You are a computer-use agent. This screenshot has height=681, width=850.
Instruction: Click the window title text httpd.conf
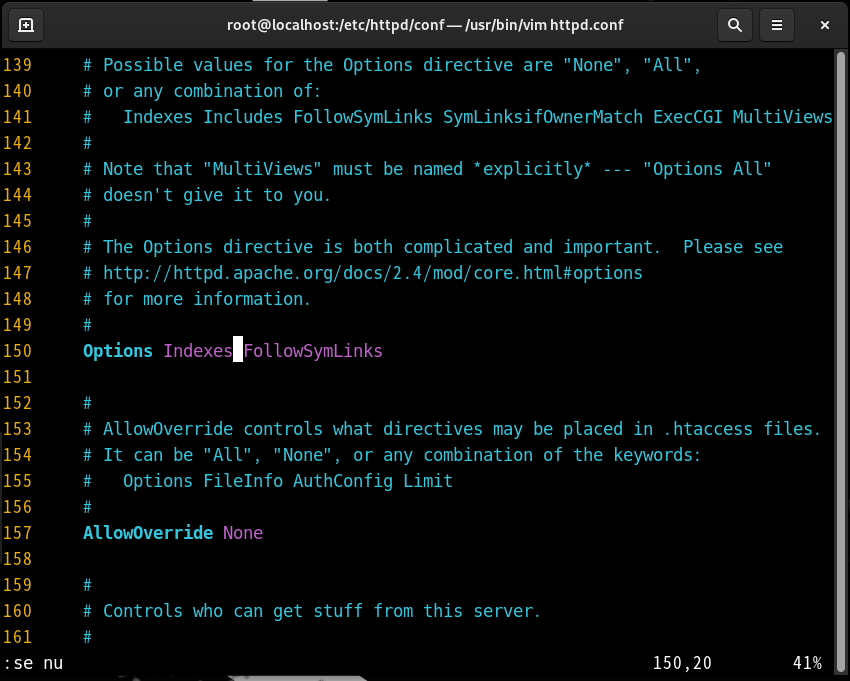coord(587,25)
